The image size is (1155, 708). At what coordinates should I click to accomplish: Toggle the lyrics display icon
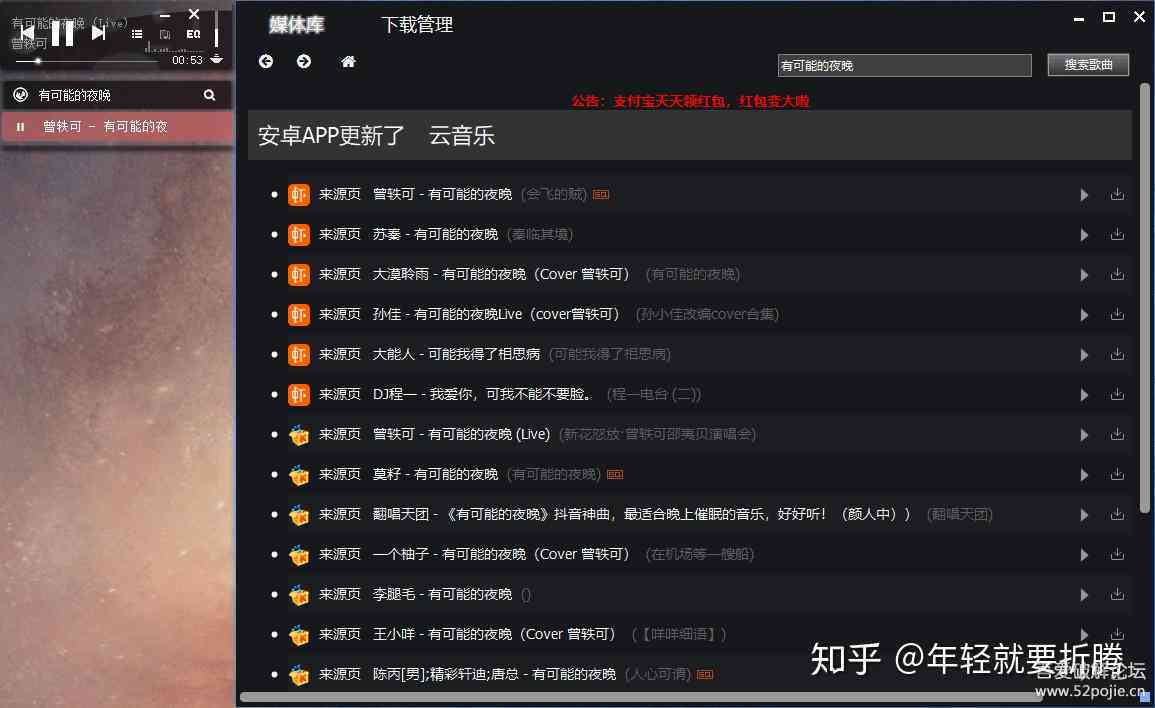point(165,34)
